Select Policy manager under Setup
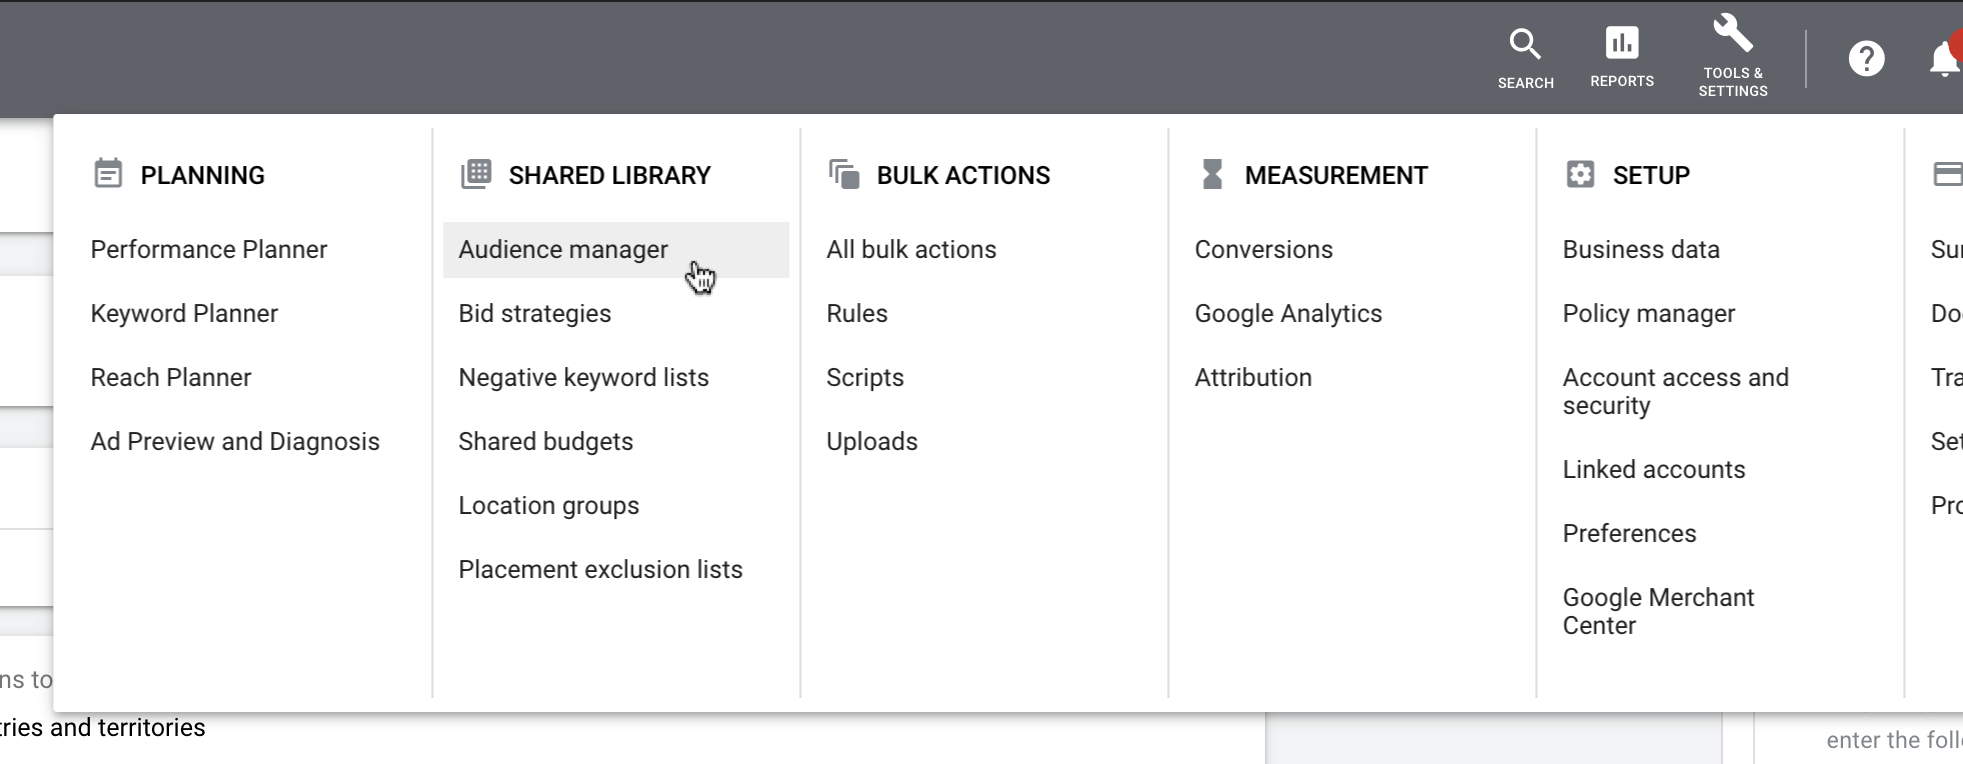This screenshot has height=764, width=1963. 1648,313
